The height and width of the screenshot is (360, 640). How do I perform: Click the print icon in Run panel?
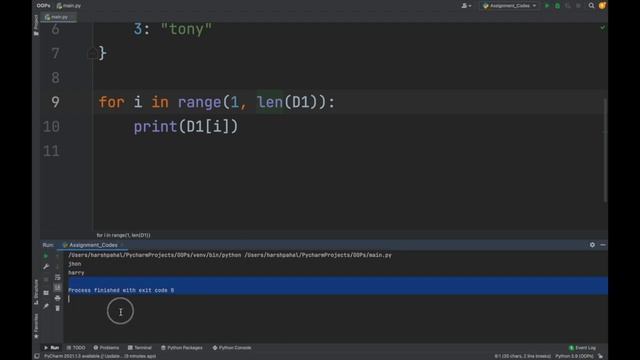58,298
